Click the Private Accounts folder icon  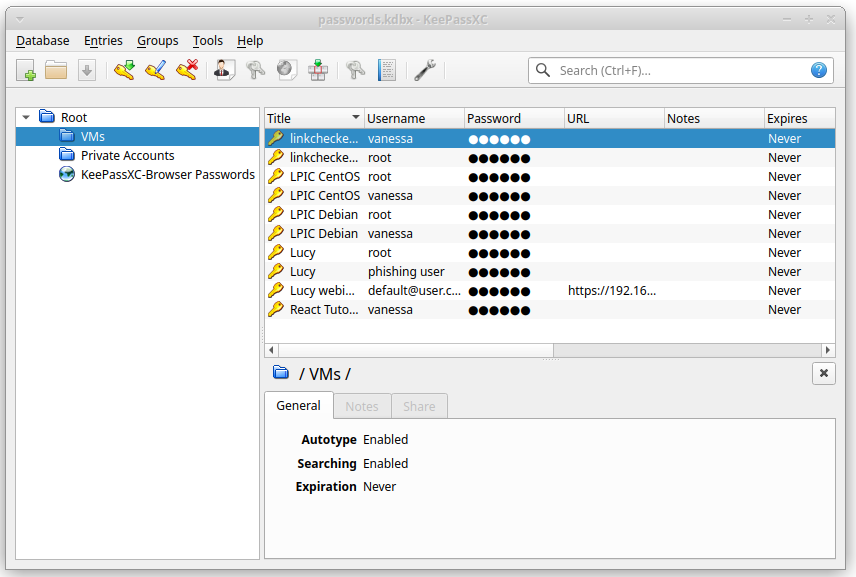tap(67, 155)
